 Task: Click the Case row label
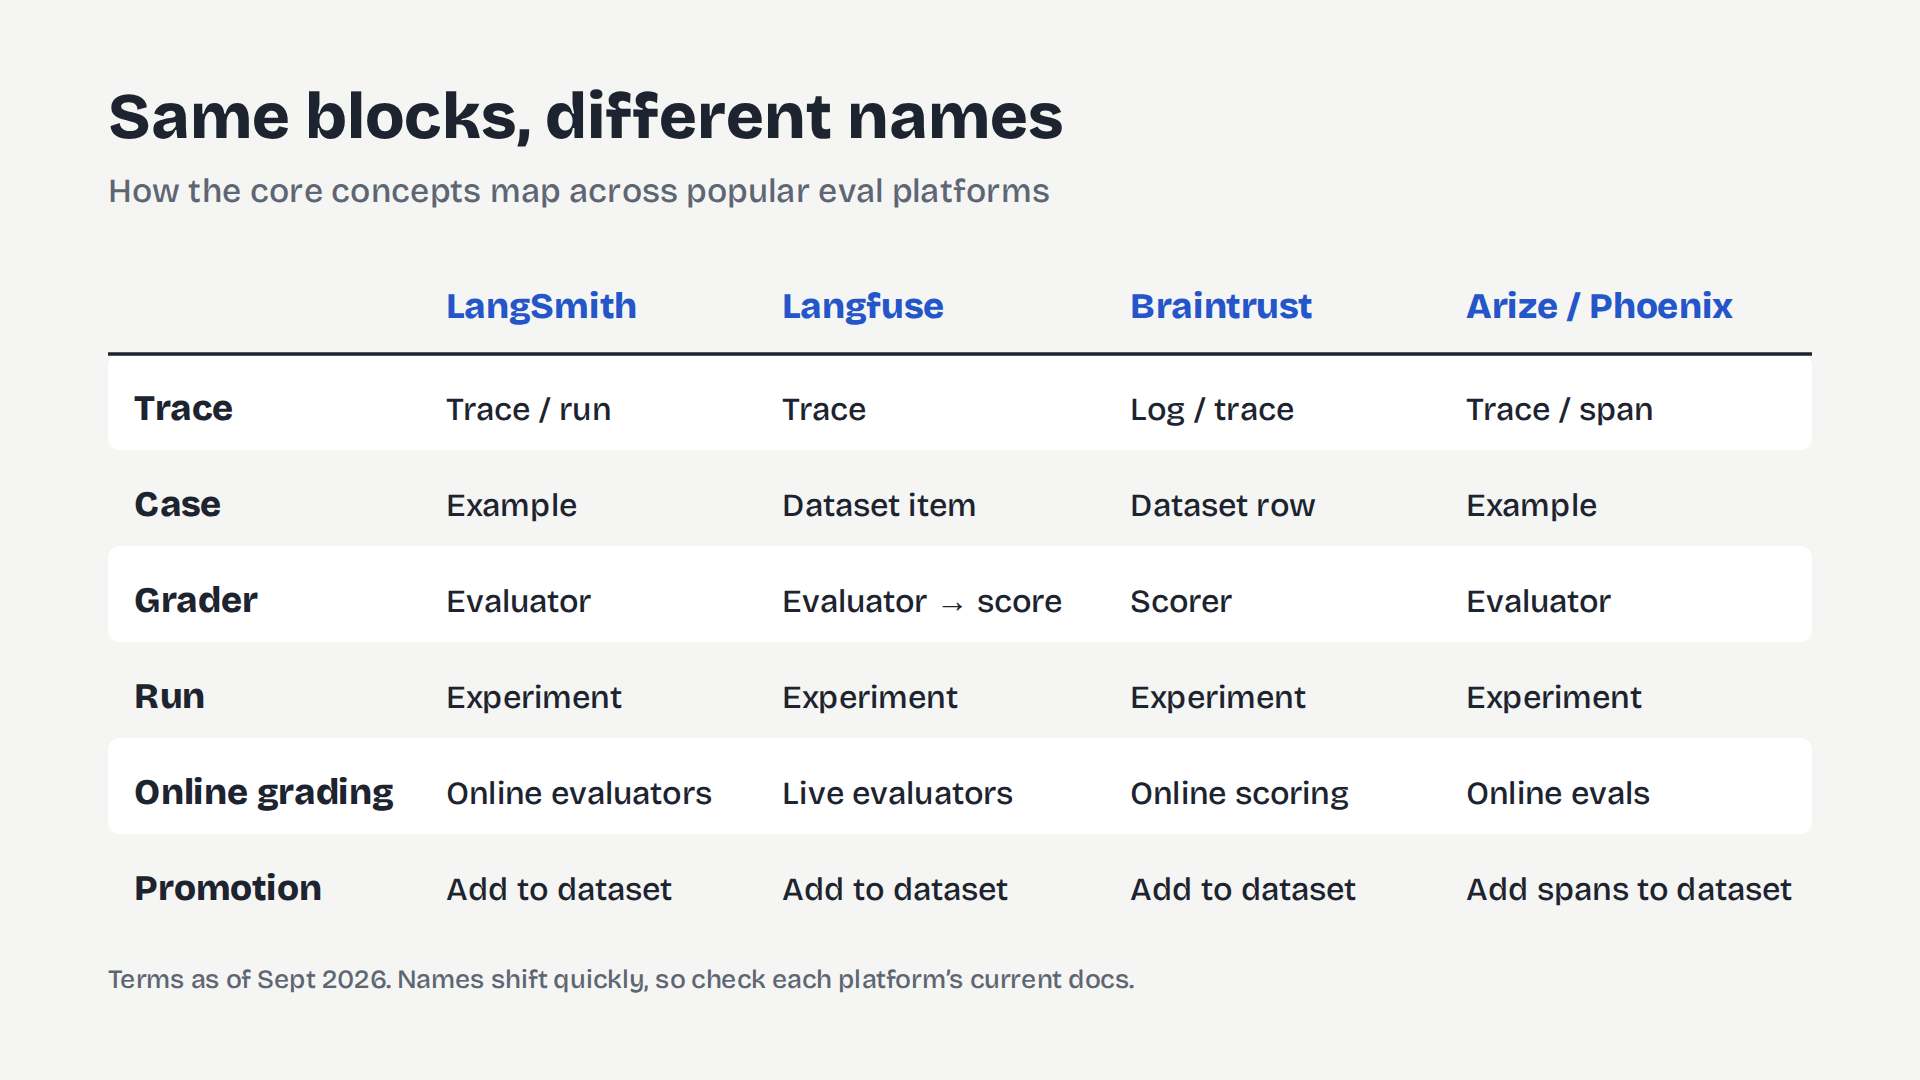pos(178,504)
